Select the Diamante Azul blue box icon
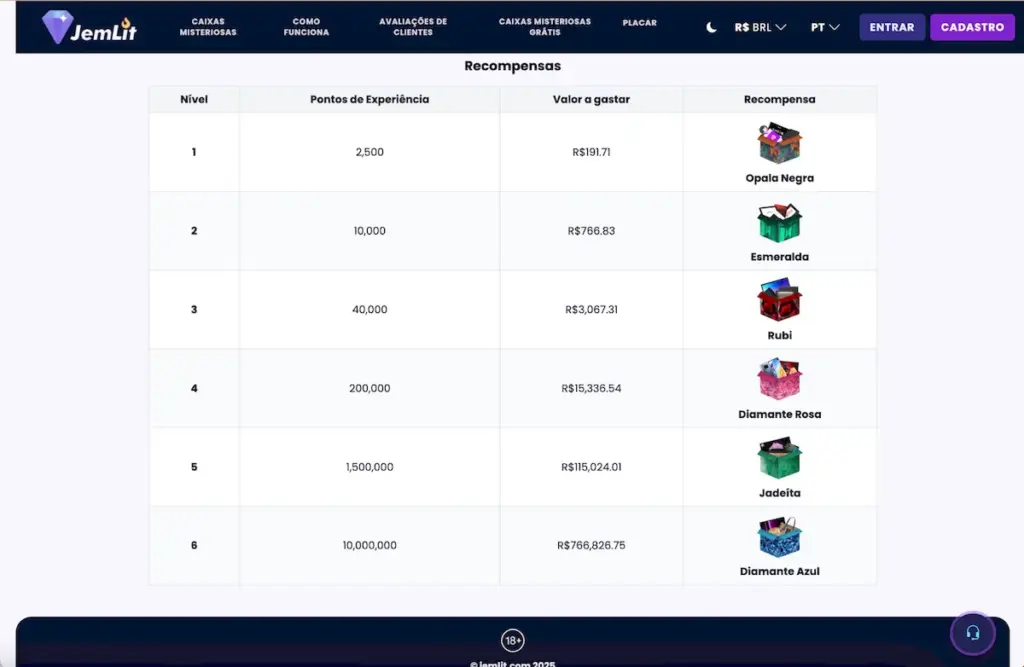 779,536
